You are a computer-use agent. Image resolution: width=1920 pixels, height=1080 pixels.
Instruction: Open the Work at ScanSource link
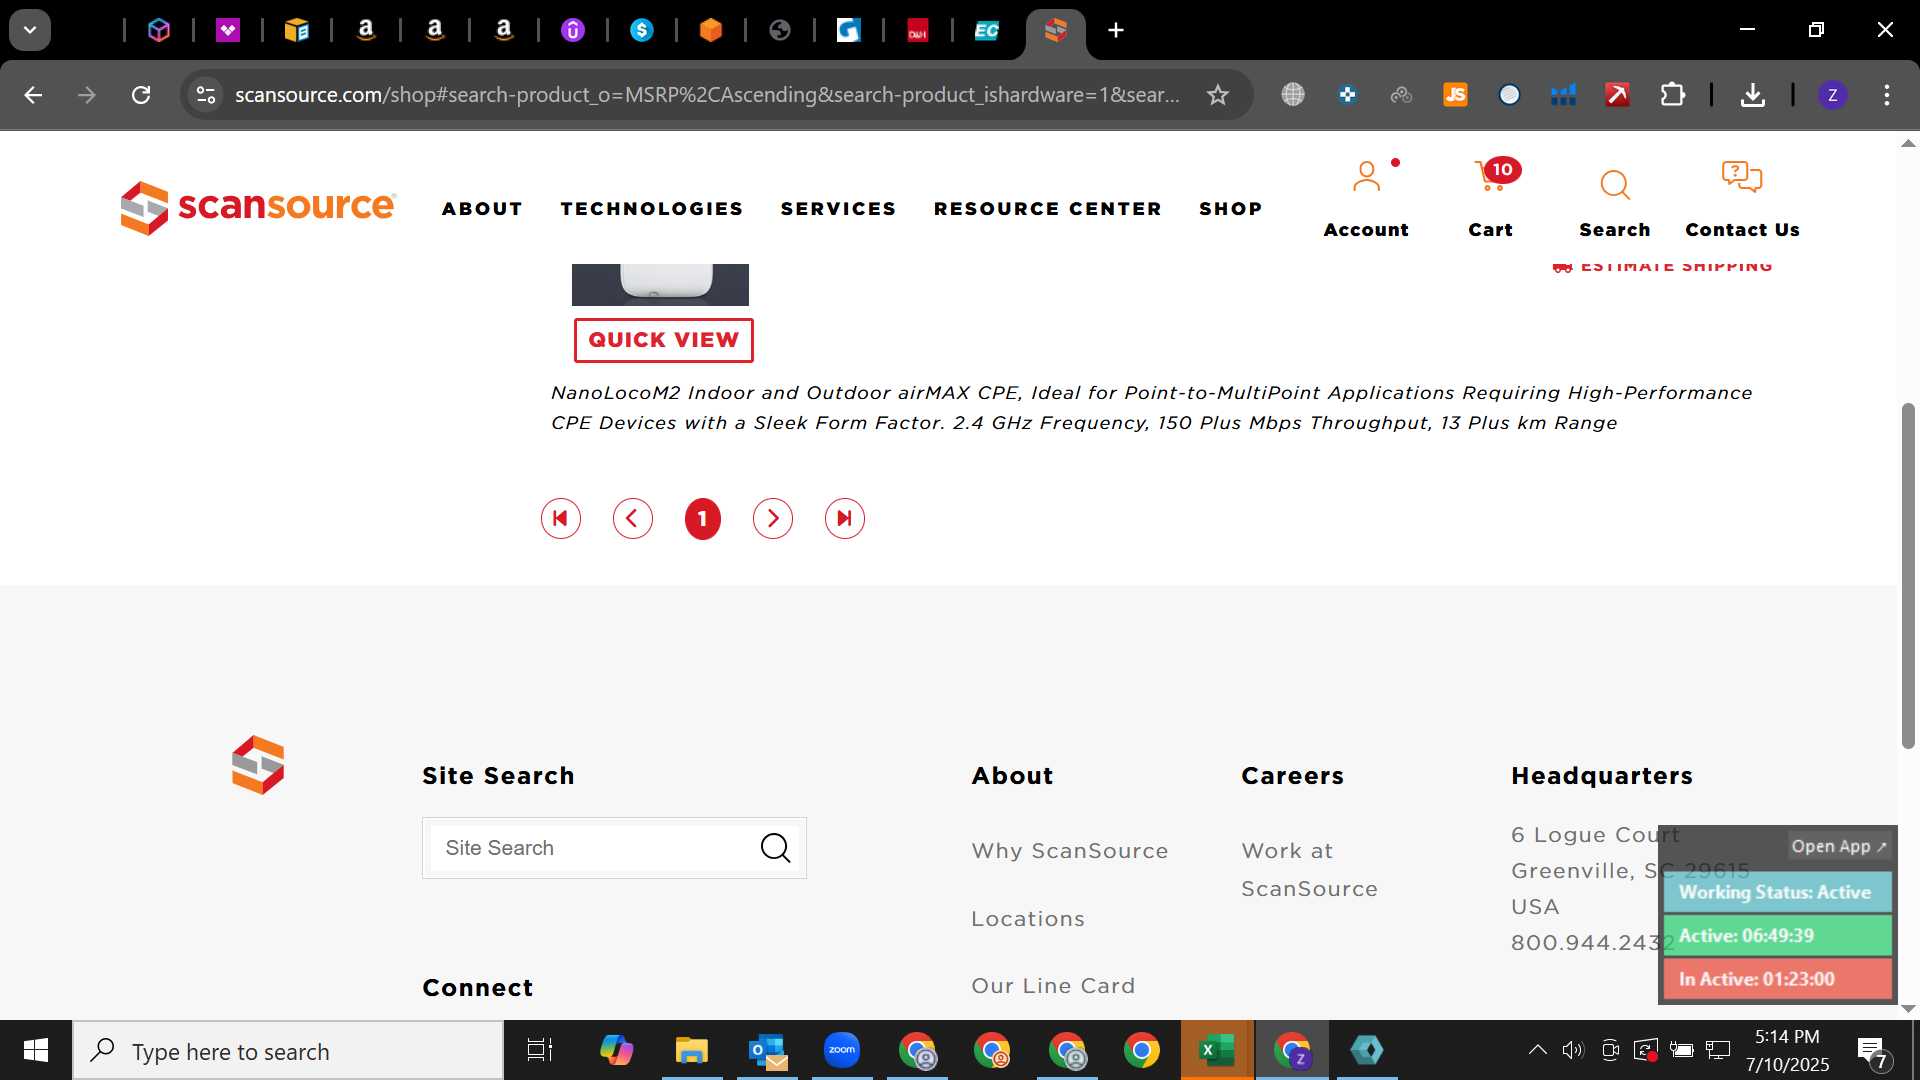tap(1309, 870)
